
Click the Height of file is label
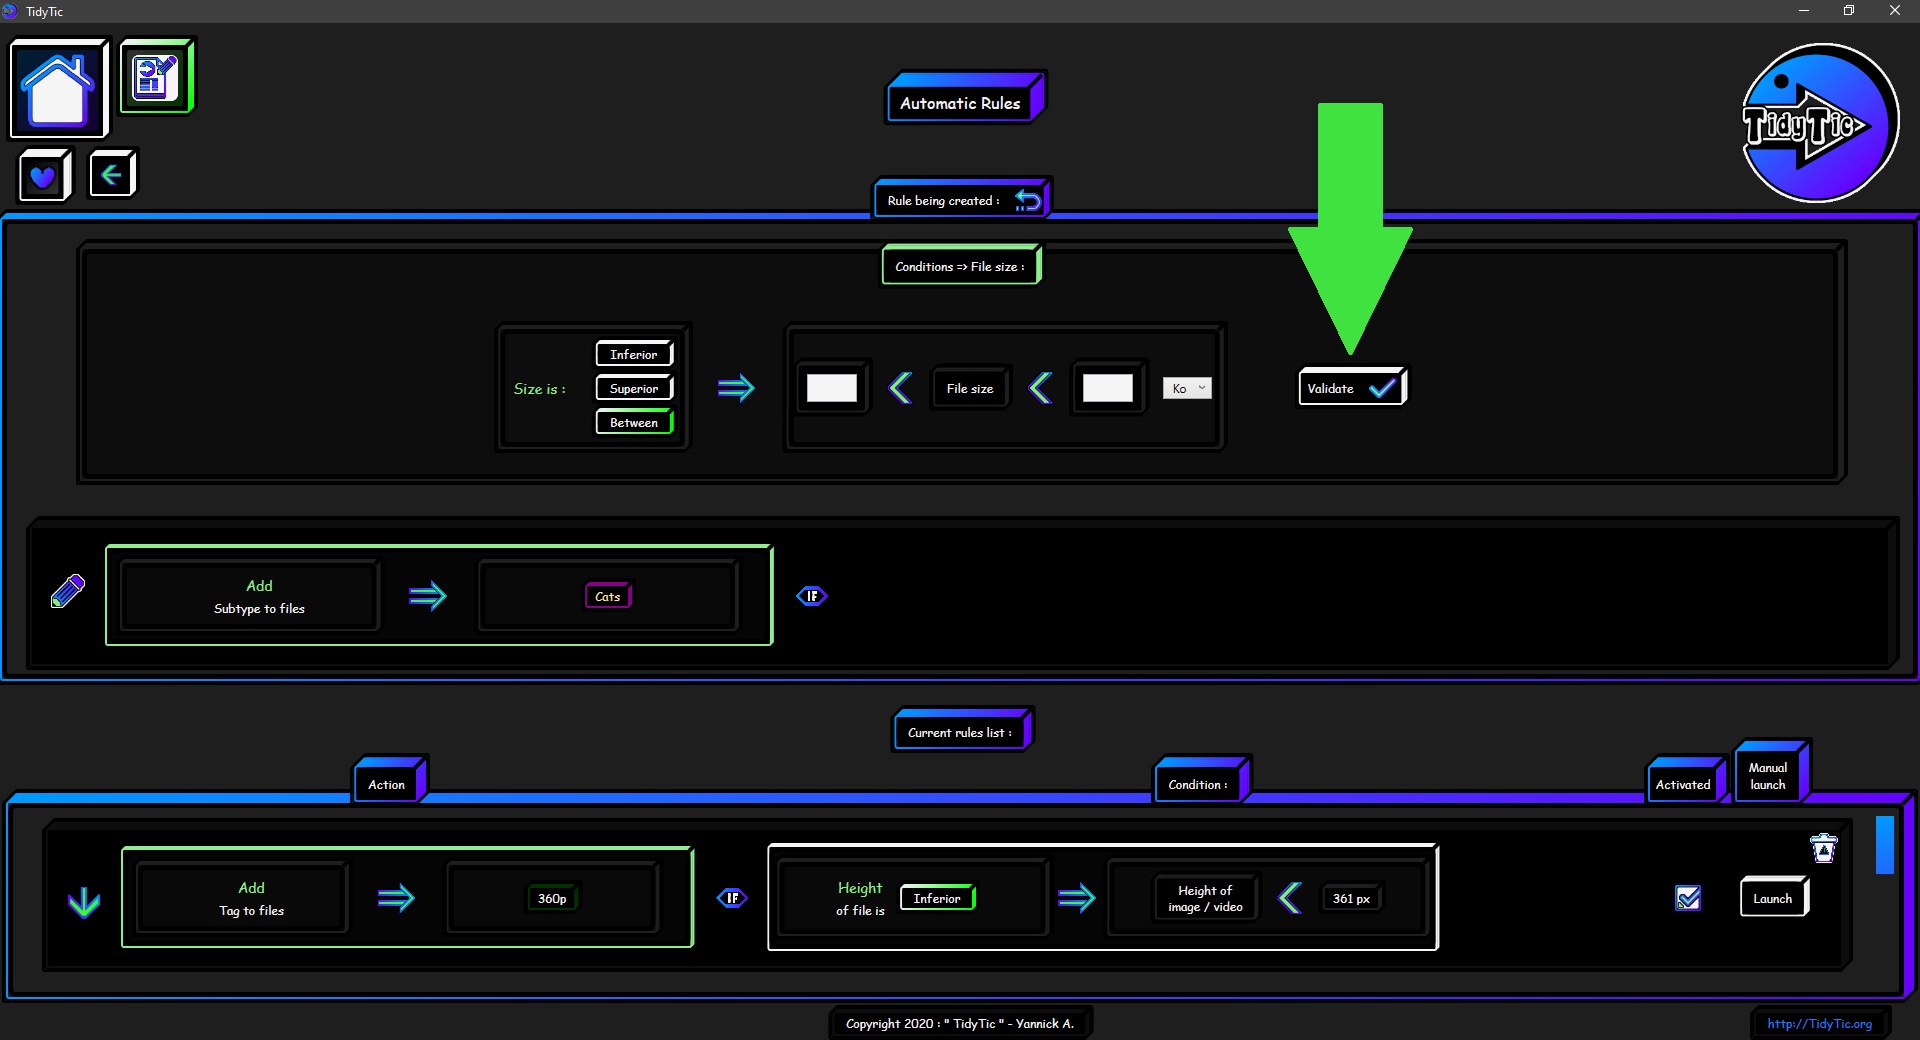pyautogui.click(x=860, y=898)
